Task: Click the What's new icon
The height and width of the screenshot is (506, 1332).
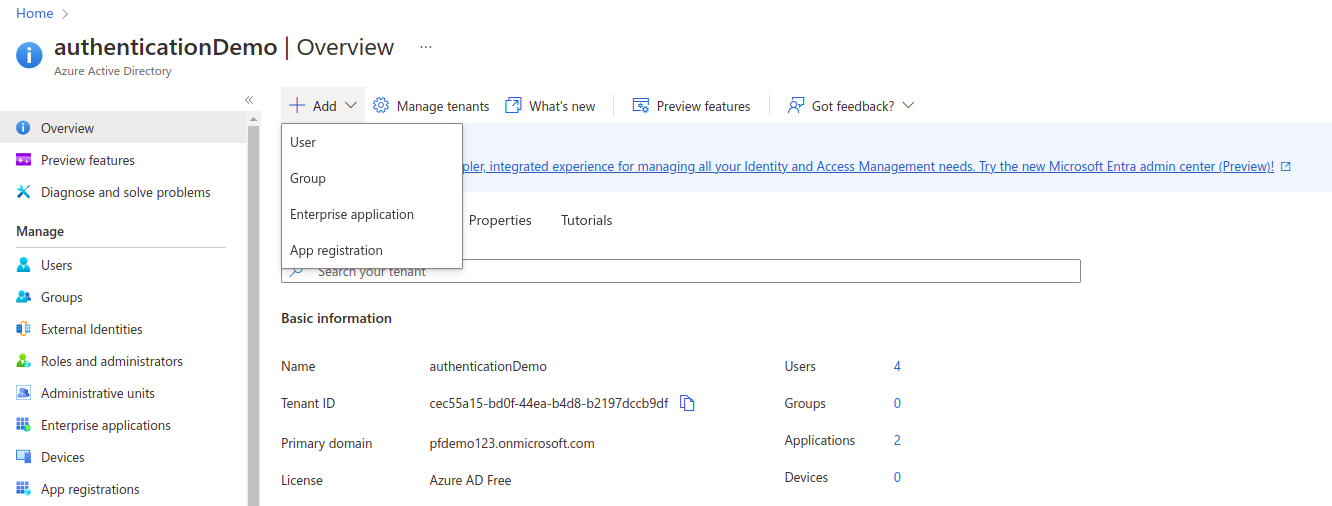Action: pyautogui.click(x=513, y=105)
